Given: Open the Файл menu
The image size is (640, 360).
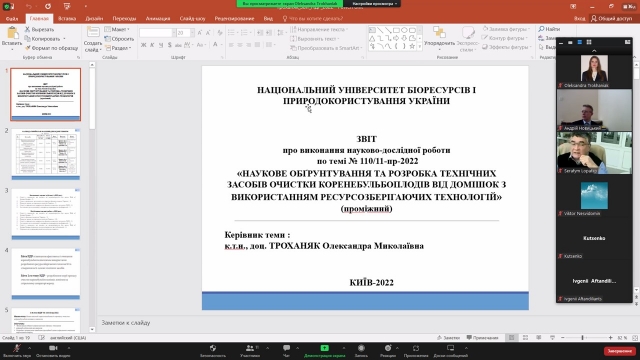Looking at the screenshot, I should tap(12, 18).
